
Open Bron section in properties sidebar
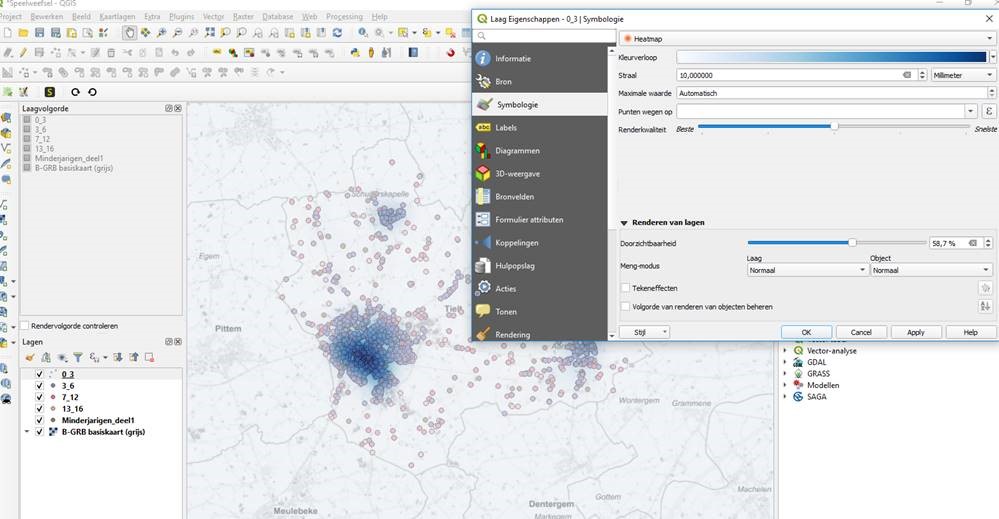click(540, 82)
